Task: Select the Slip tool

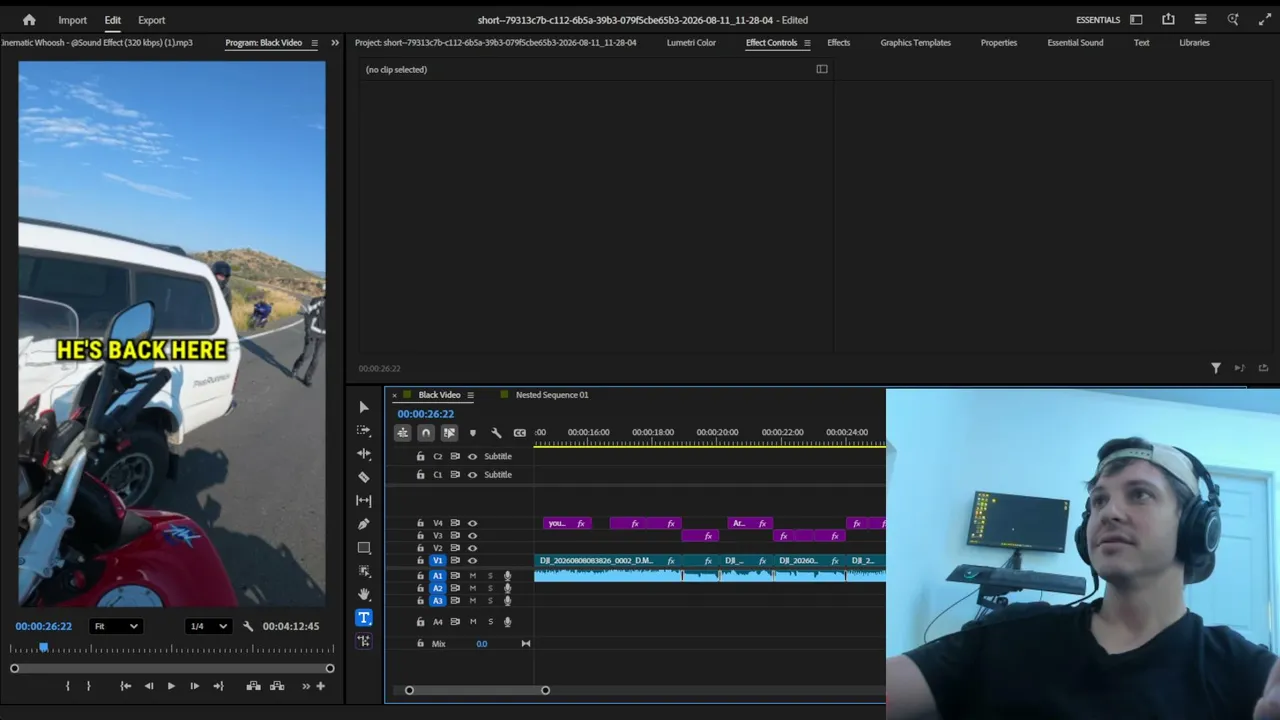Action: (x=364, y=500)
